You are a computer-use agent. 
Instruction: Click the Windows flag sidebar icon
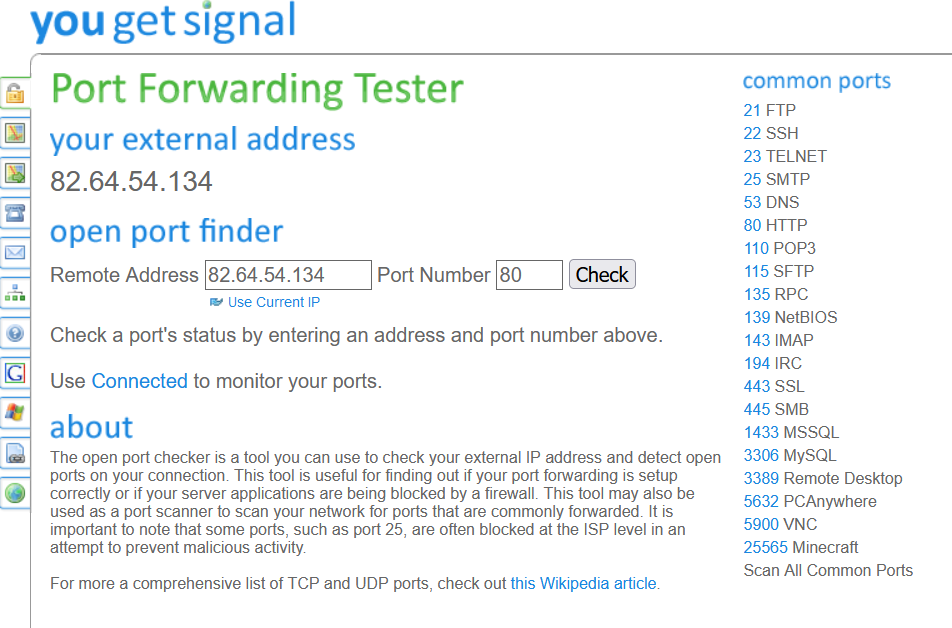click(14, 412)
